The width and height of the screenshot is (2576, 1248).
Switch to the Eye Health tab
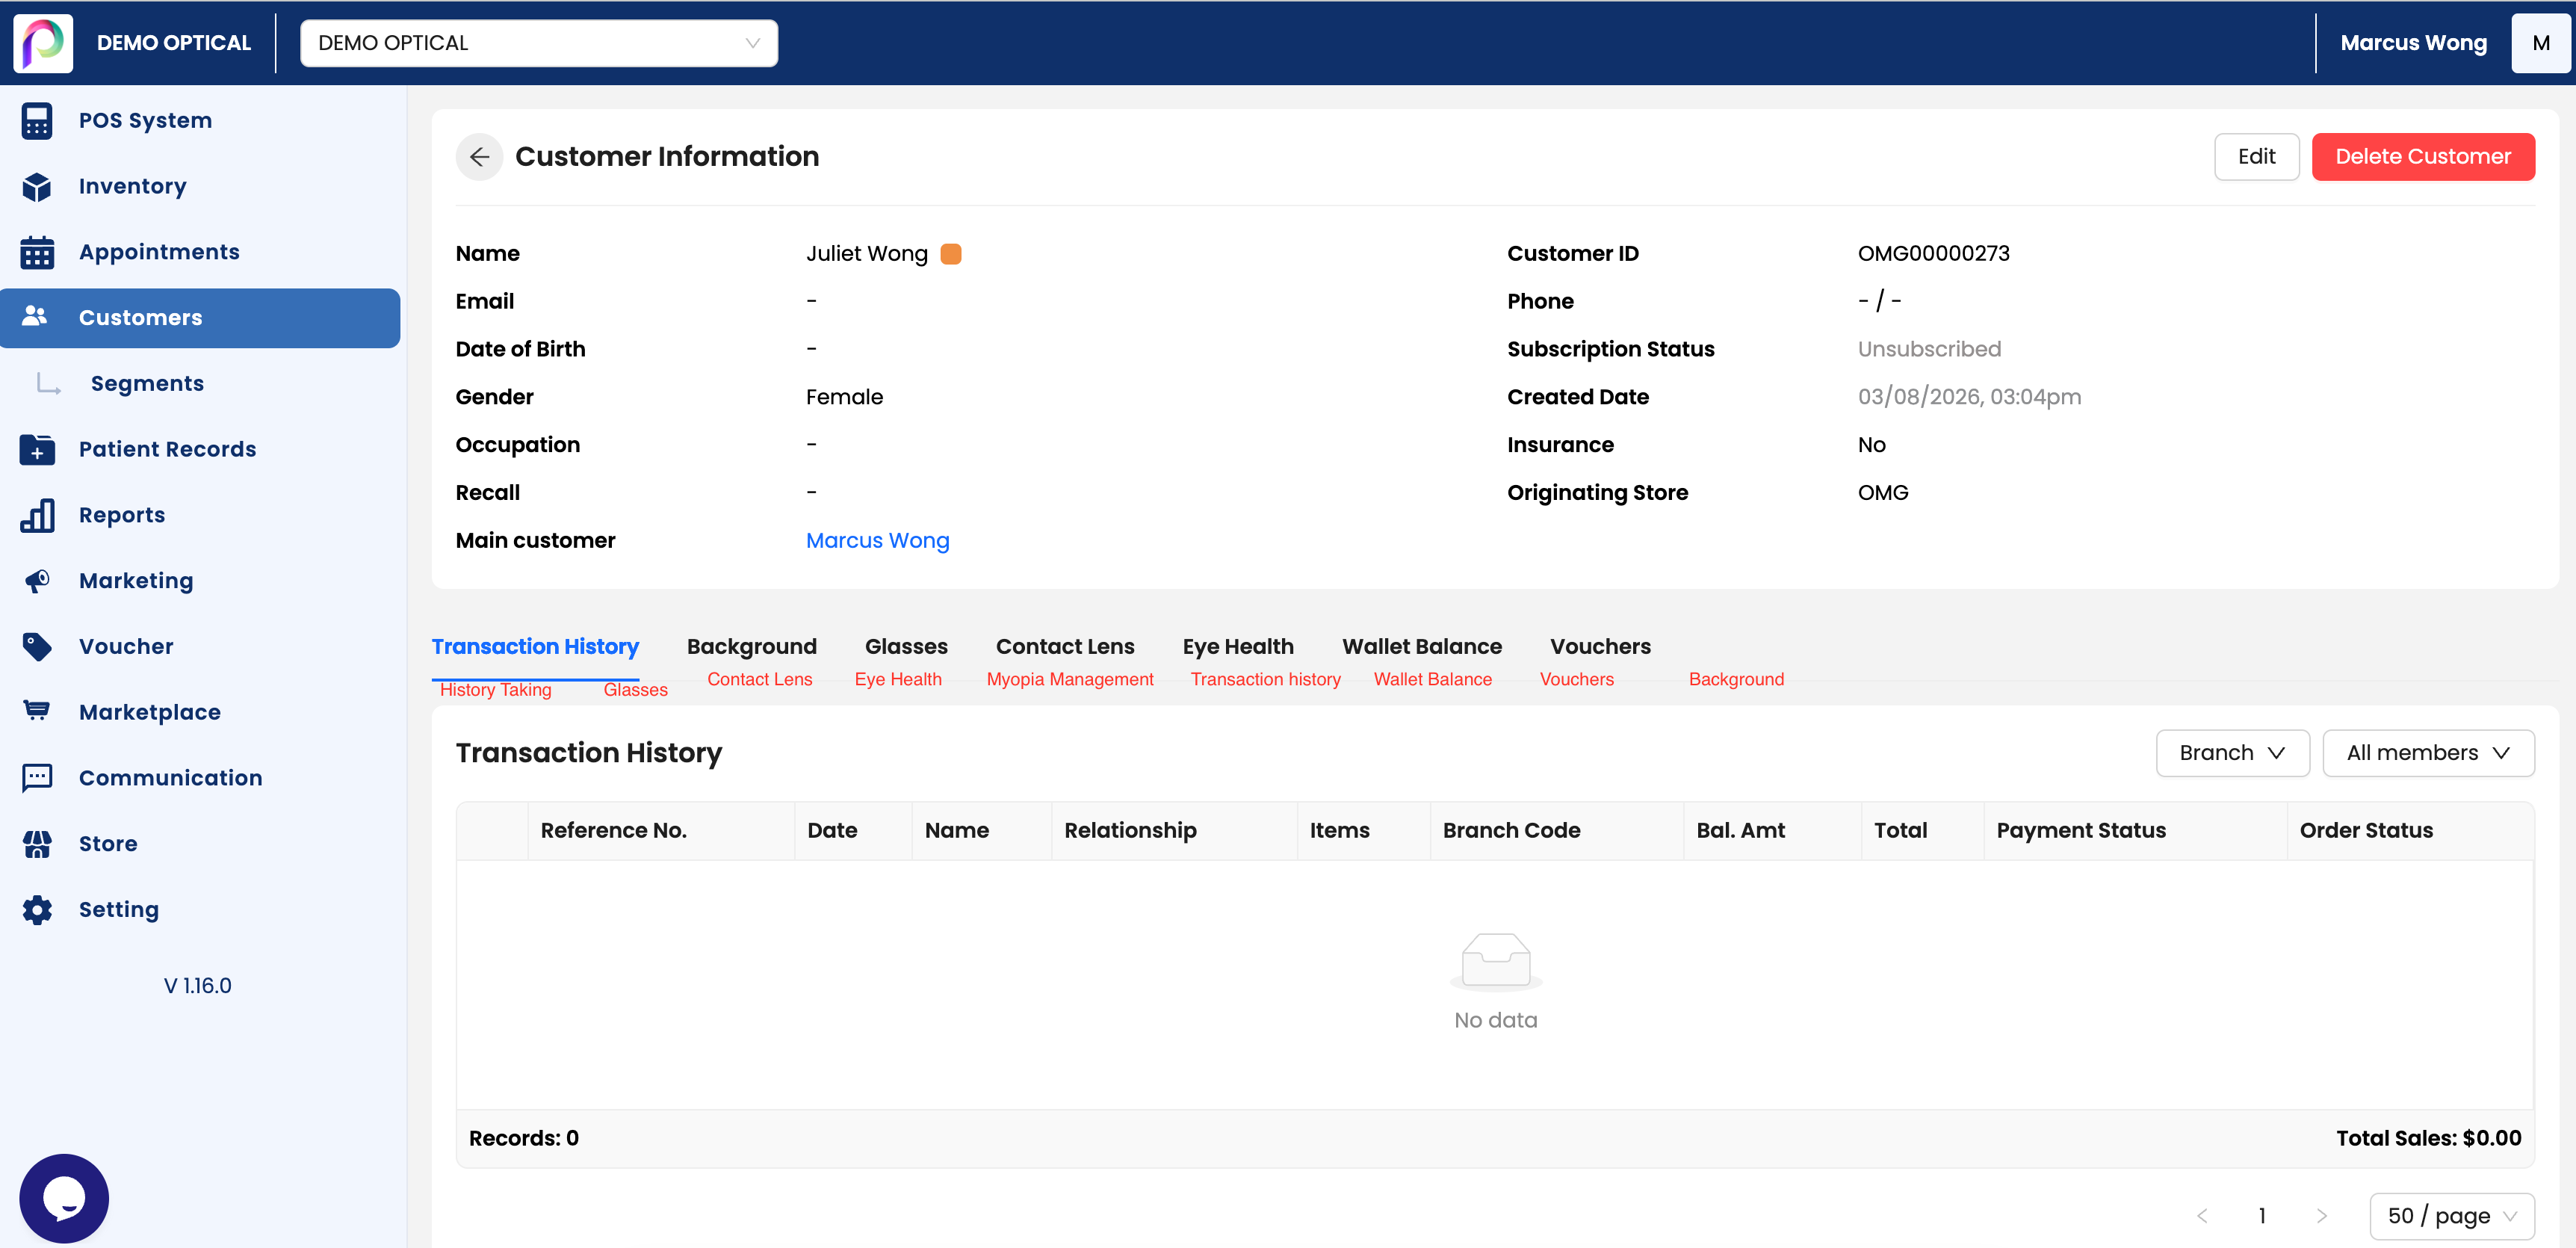tap(1238, 647)
